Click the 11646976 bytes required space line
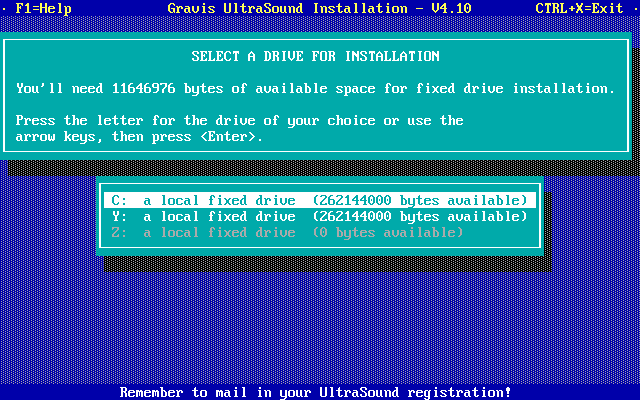The height and width of the screenshot is (400, 640). click(316, 88)
